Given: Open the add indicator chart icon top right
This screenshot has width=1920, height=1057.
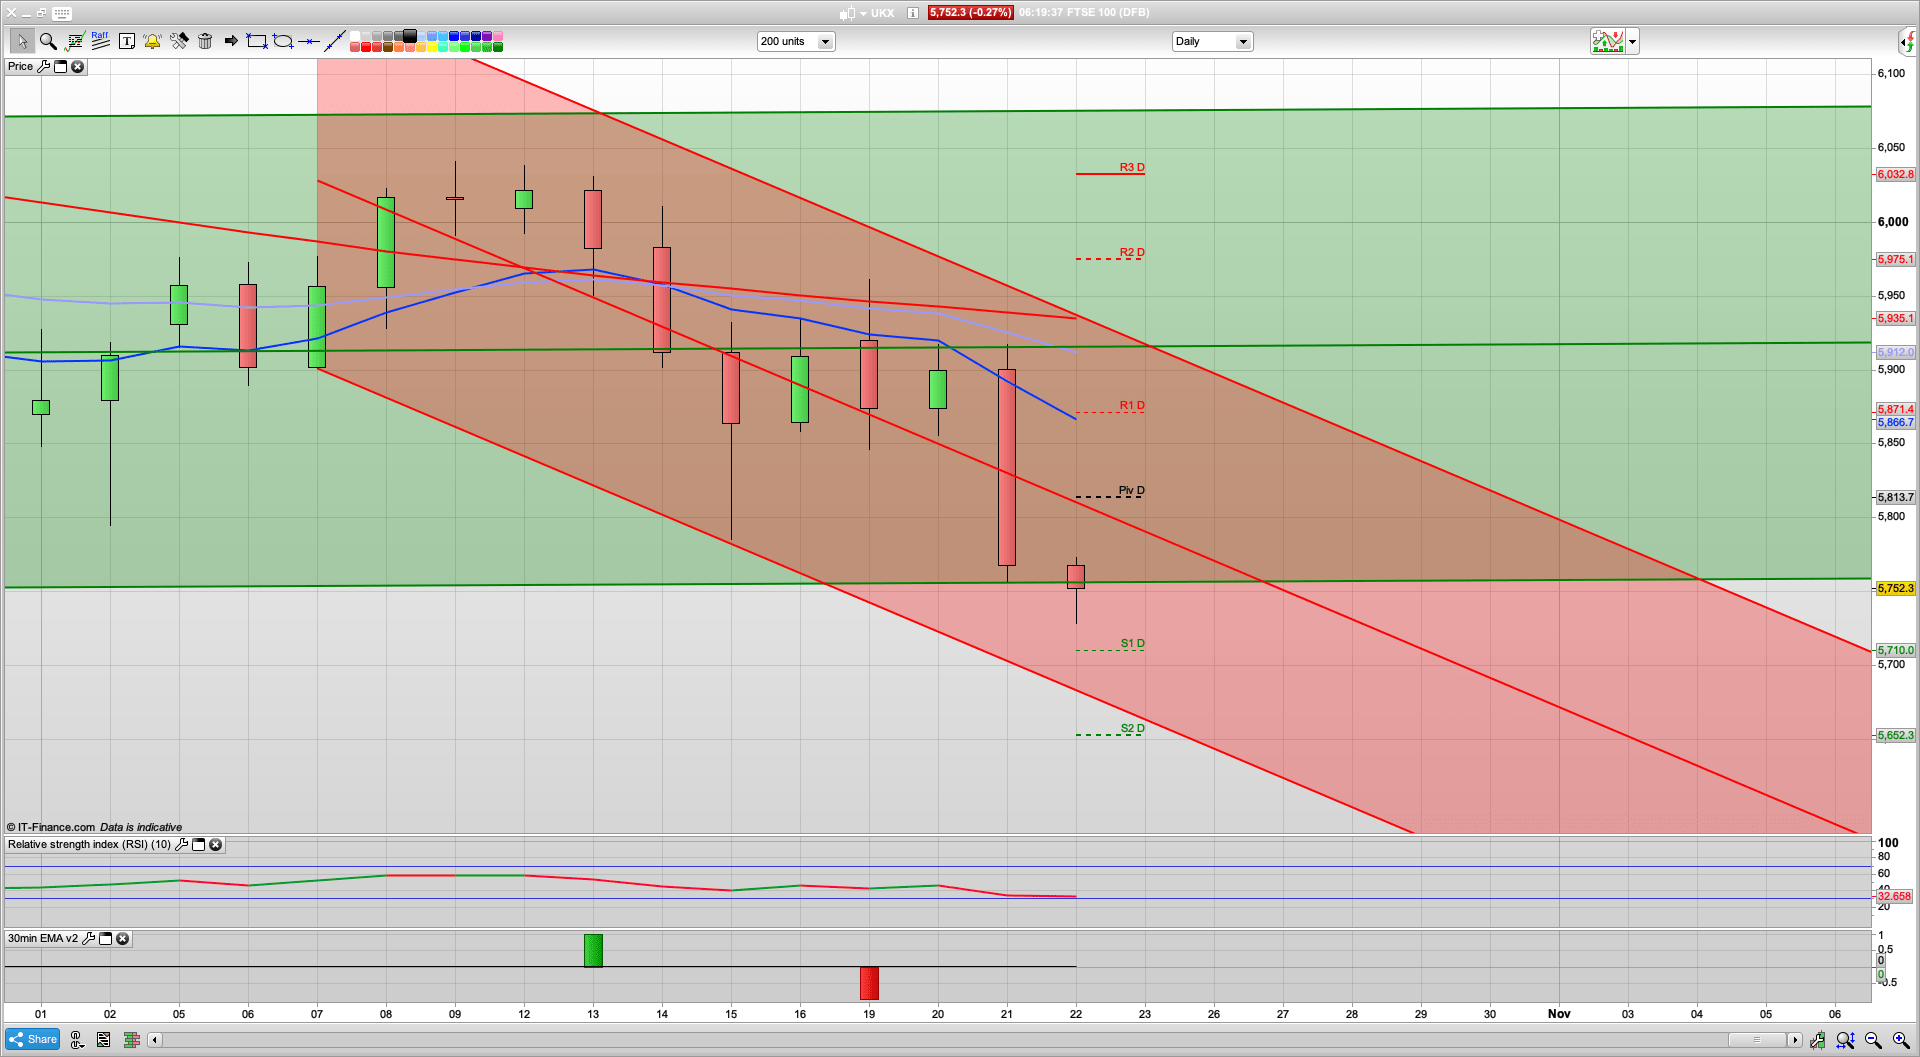Looking at the screenshot, I should [x=1608, y=41].
